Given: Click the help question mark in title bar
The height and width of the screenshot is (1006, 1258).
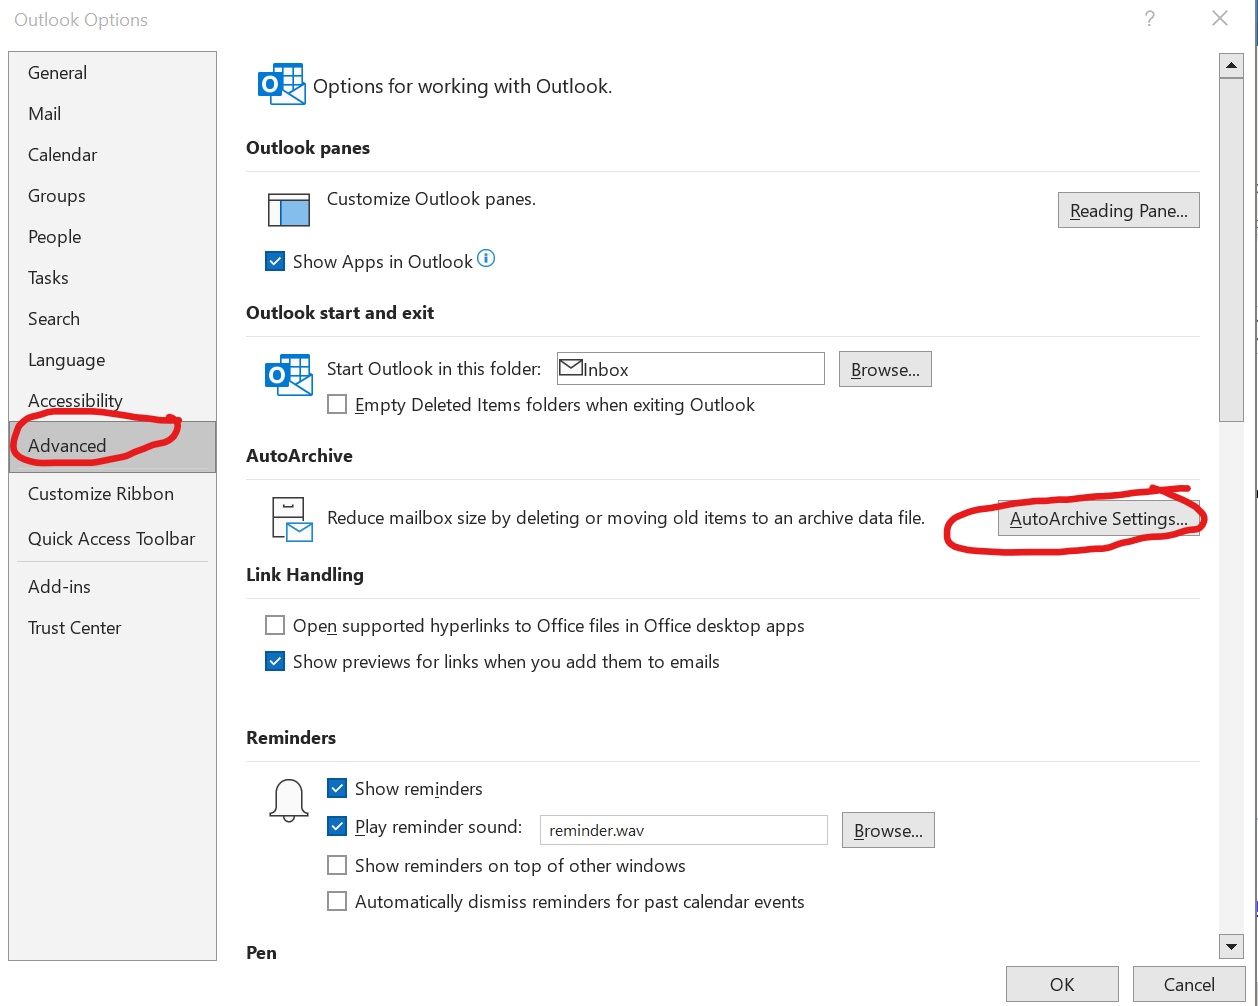Looking at the screenshot, I should 1150,19.
